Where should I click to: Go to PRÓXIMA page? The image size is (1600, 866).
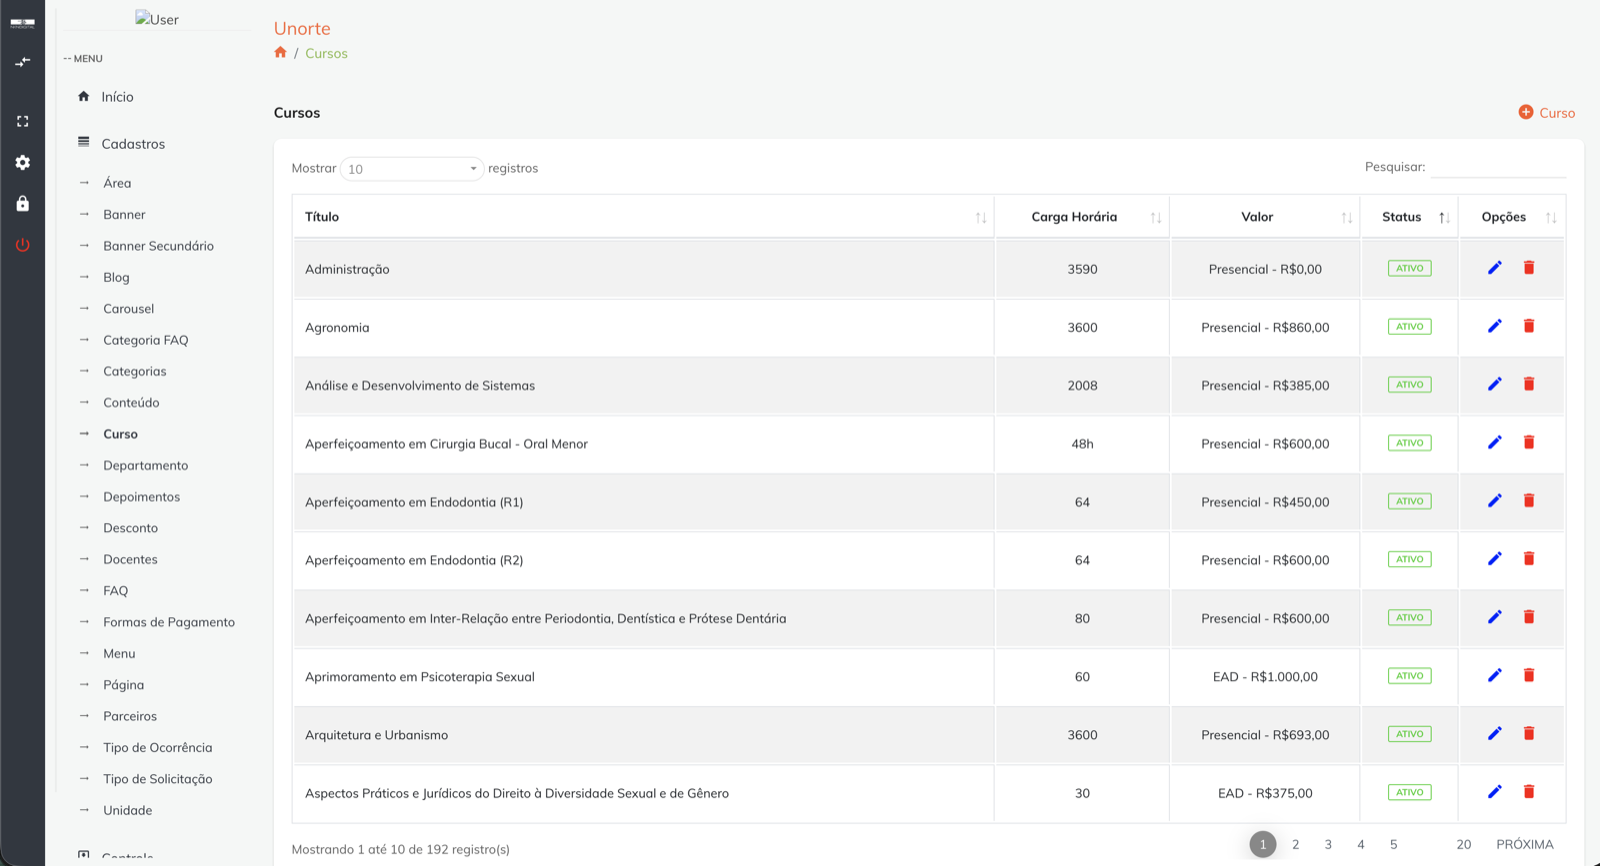point(1525,845)
